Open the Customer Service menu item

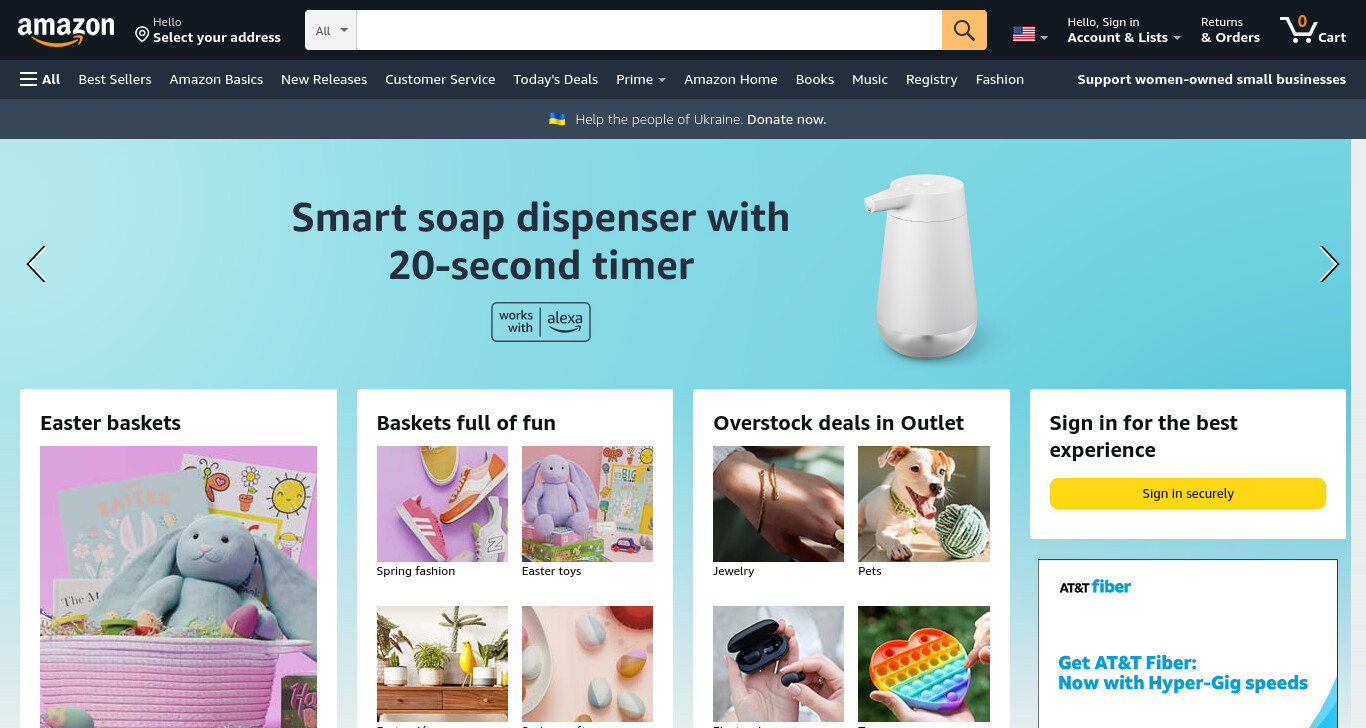coord(440,79)
